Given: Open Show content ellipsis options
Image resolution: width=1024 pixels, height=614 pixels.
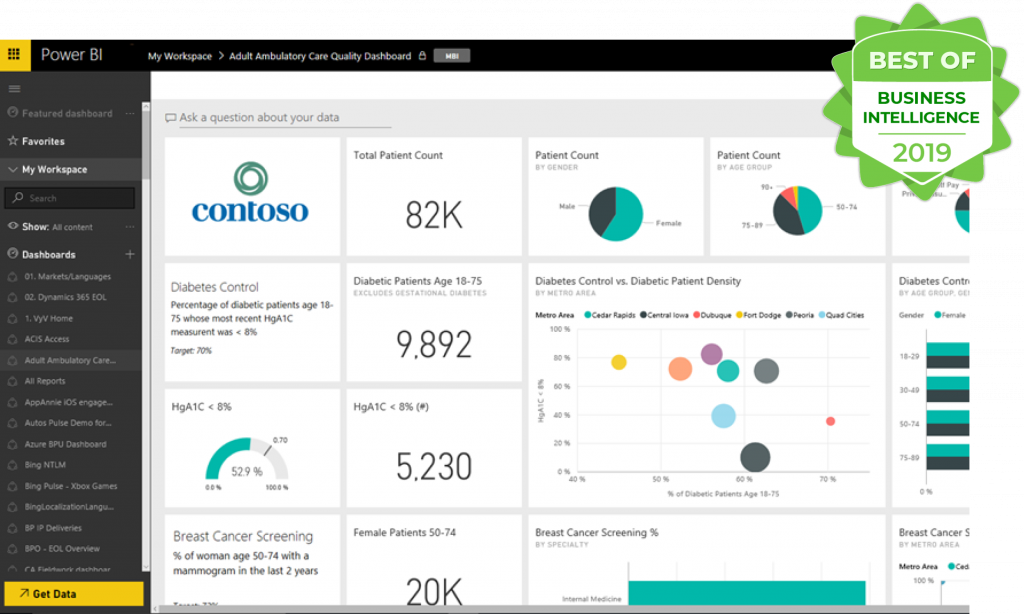Looking at the screenshot, I should [x=130, y=227].
